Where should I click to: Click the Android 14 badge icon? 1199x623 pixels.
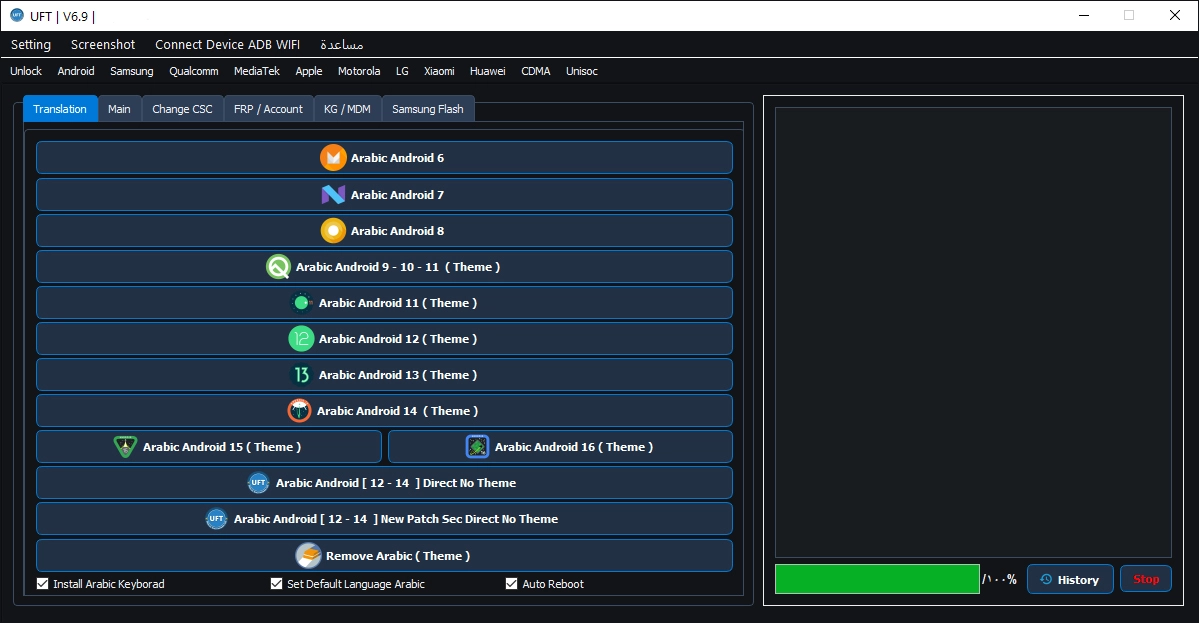(299, 411)
